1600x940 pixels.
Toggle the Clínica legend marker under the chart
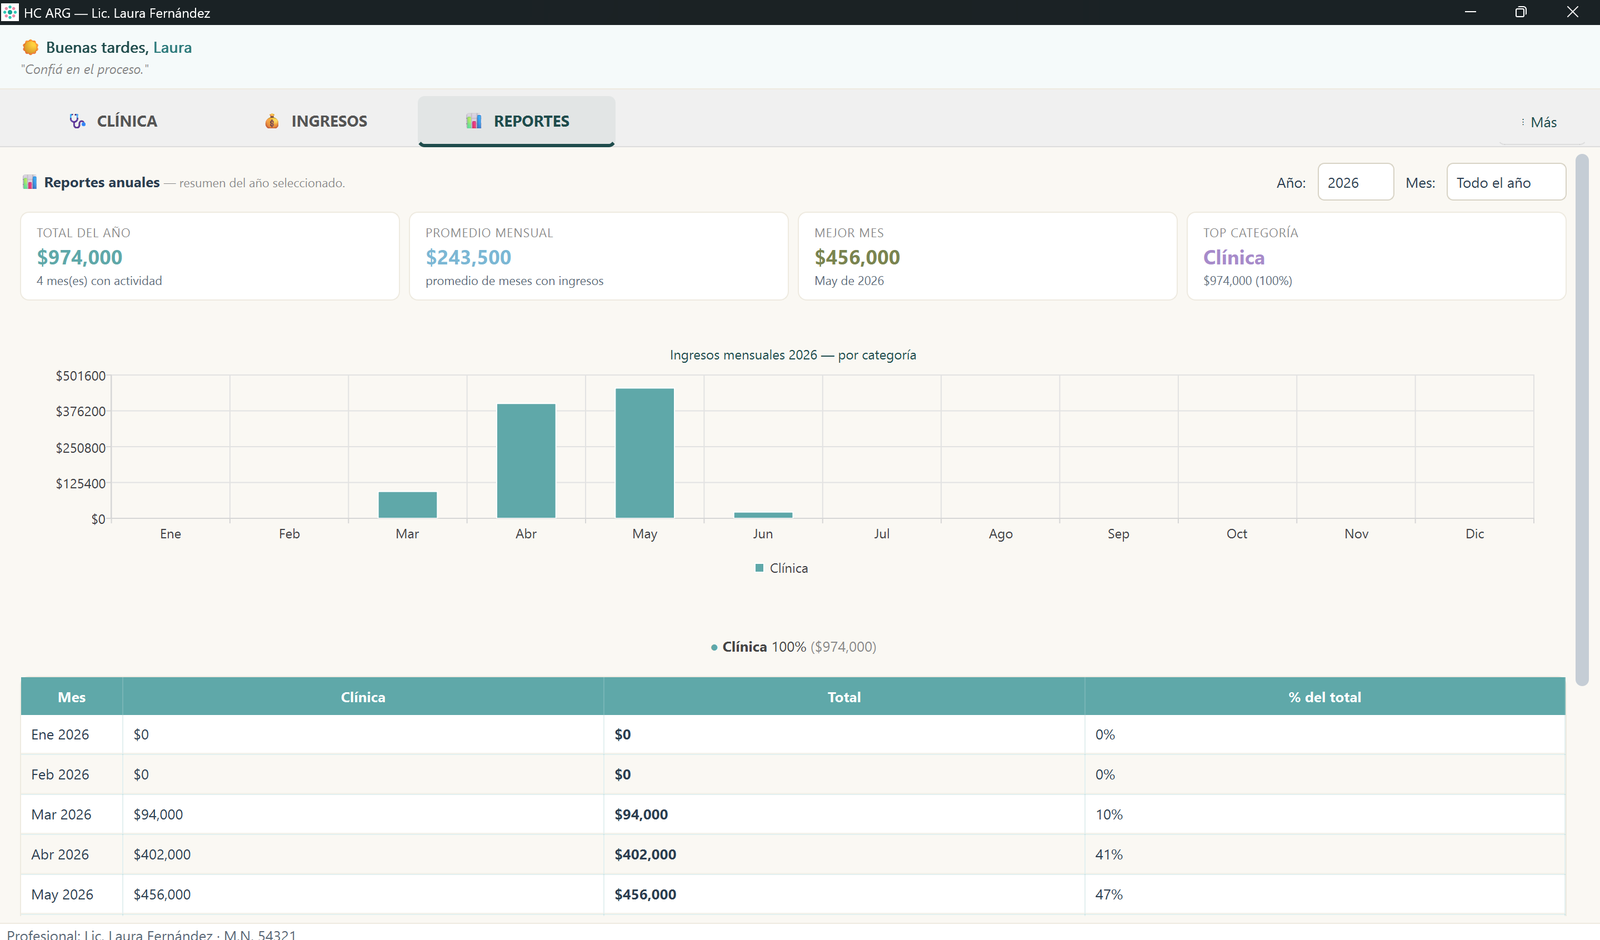point(760,568)
